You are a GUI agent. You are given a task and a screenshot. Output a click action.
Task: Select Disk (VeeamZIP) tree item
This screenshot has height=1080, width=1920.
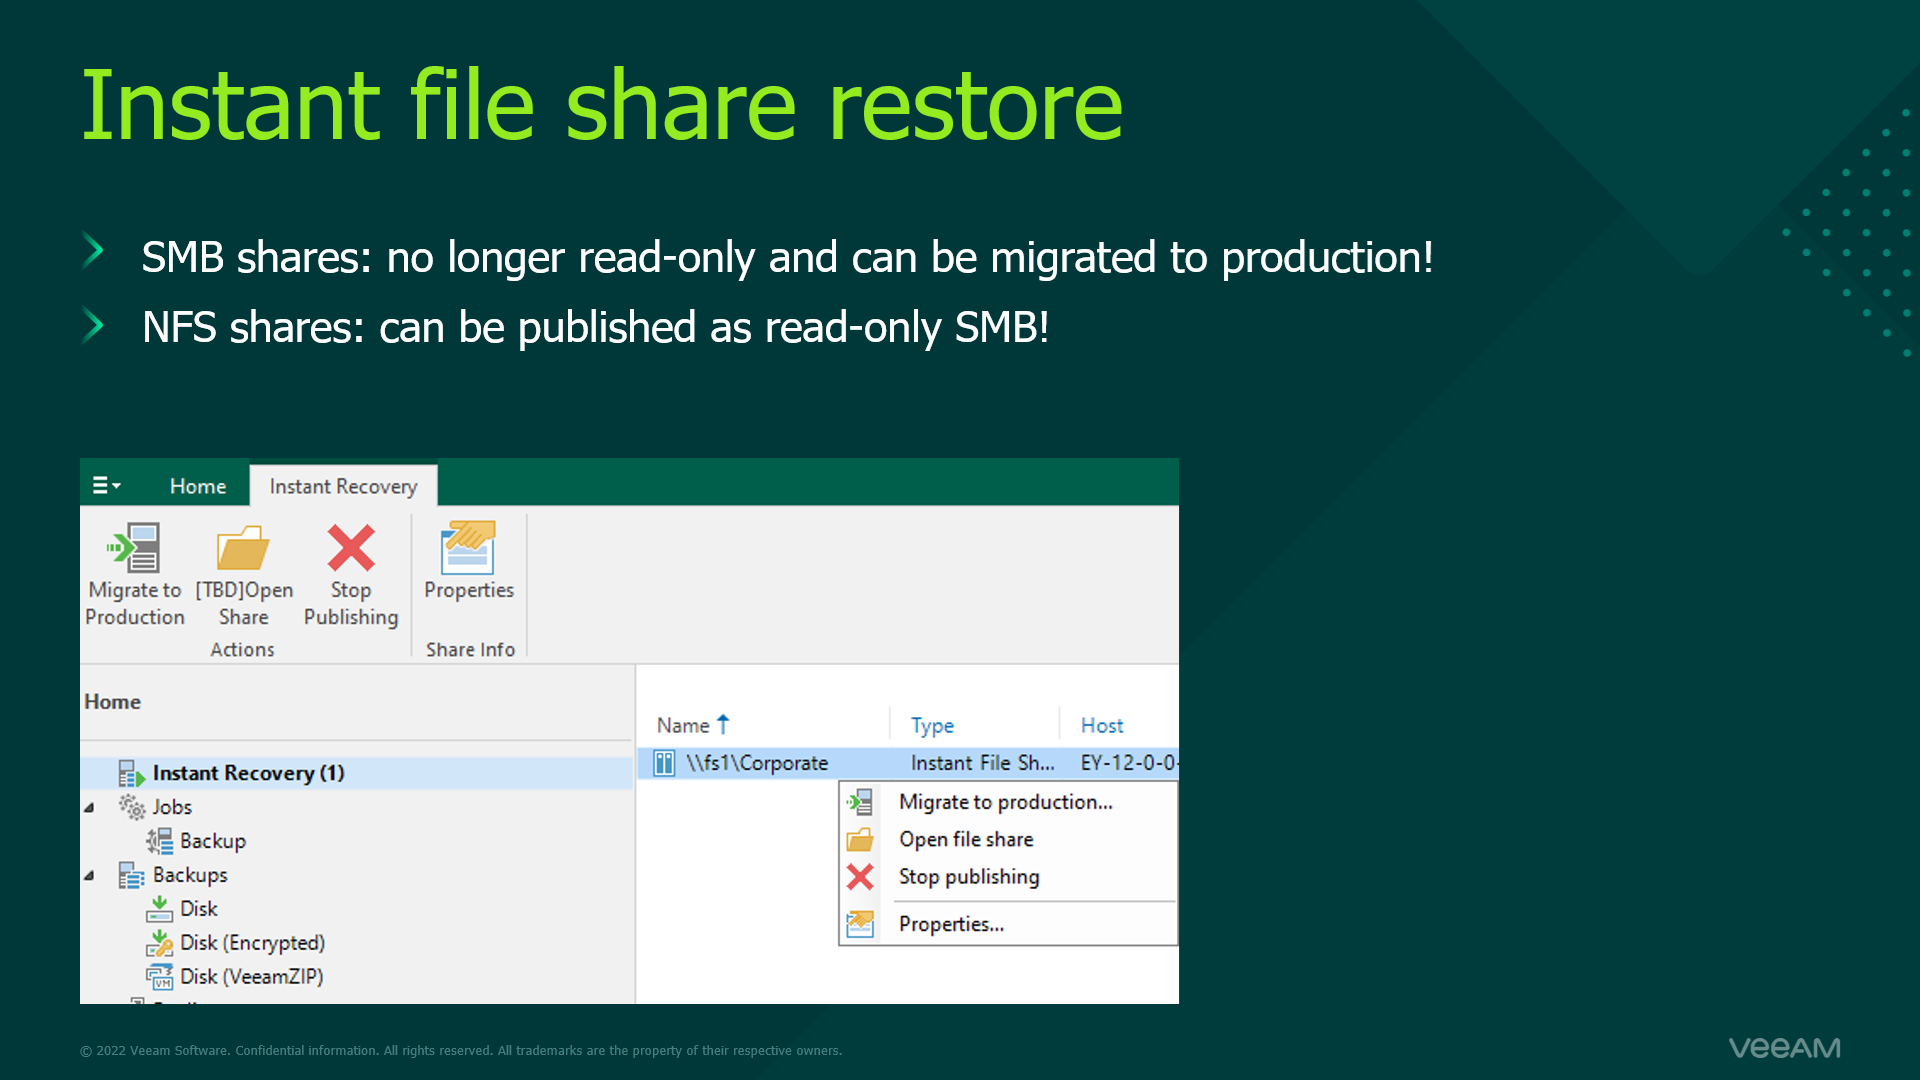pyautogui.click(x=251, y=977)
